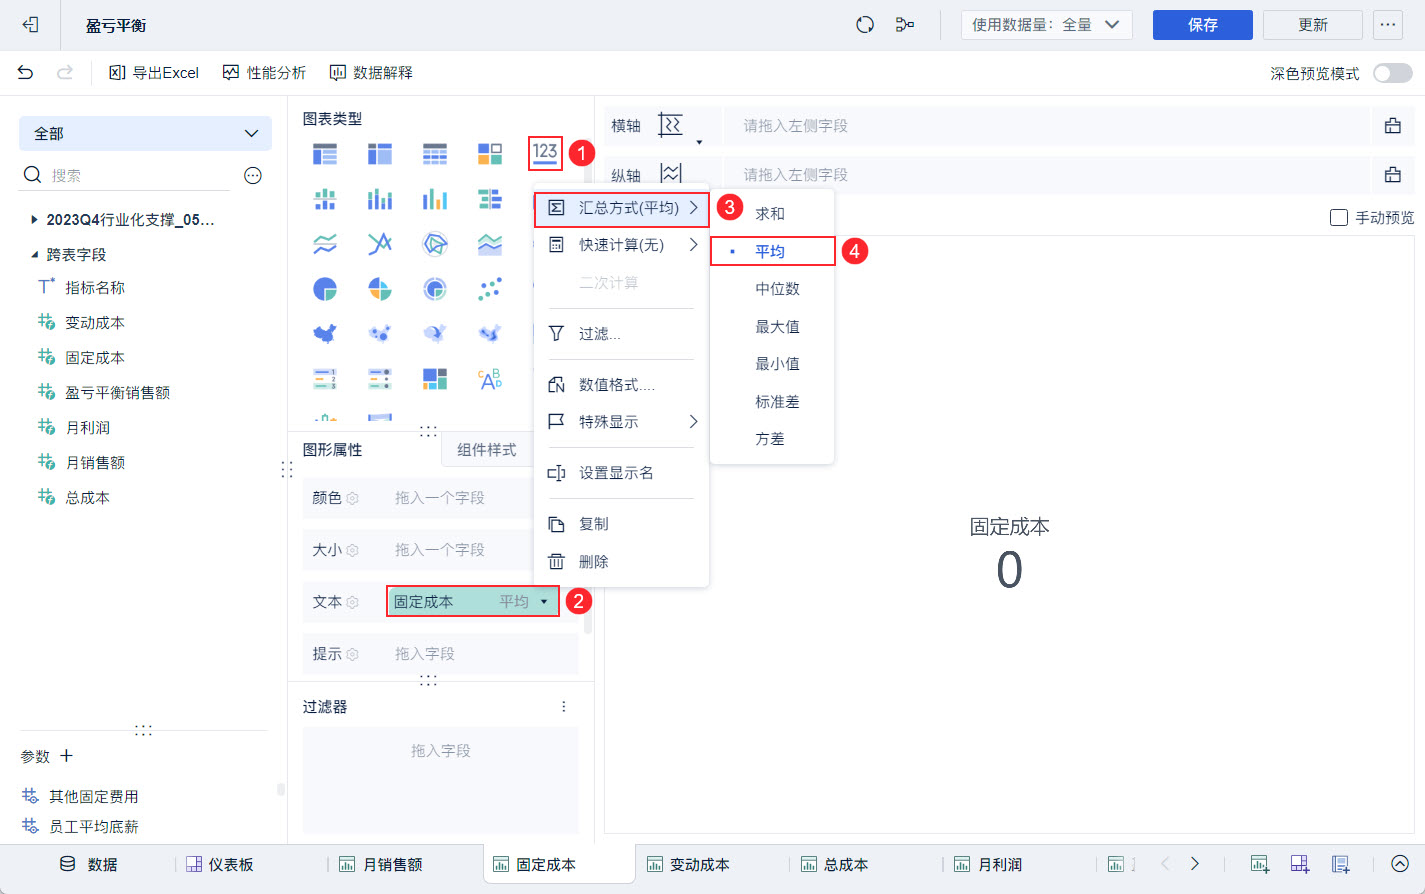
Task: Click 导出Excel button
Action: [x=154, y=73]
